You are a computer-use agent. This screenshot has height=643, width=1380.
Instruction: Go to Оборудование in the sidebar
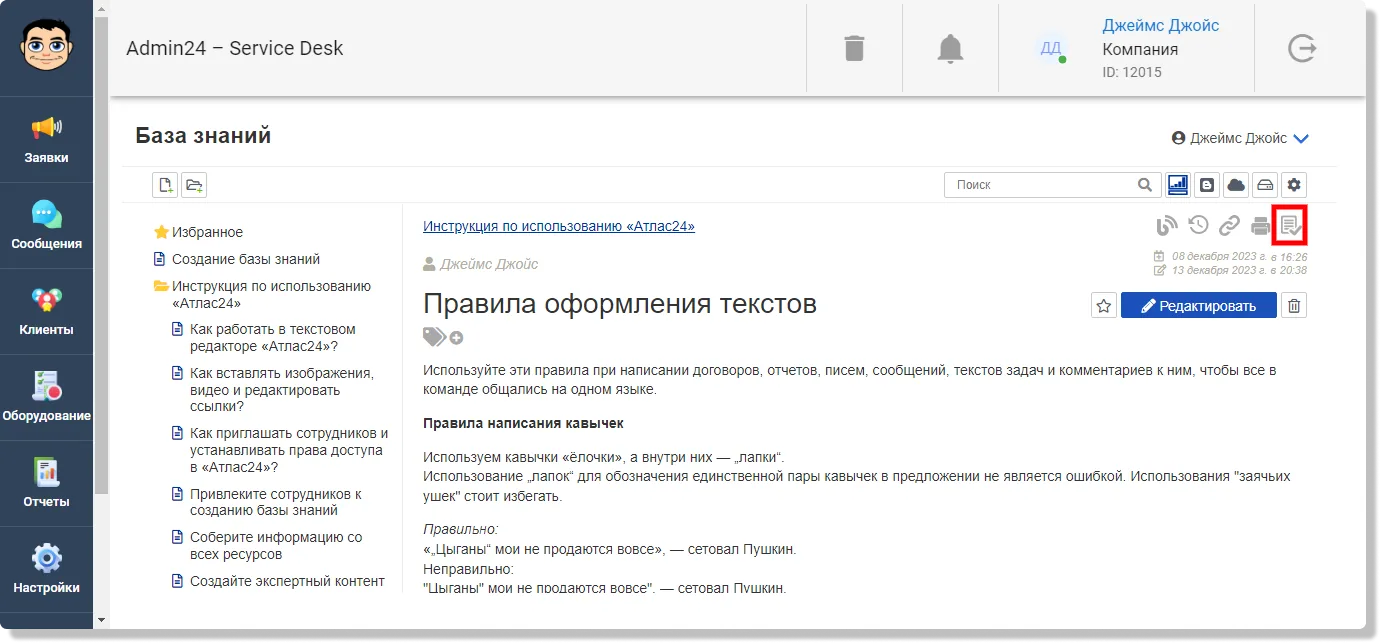tap(46, 398)
